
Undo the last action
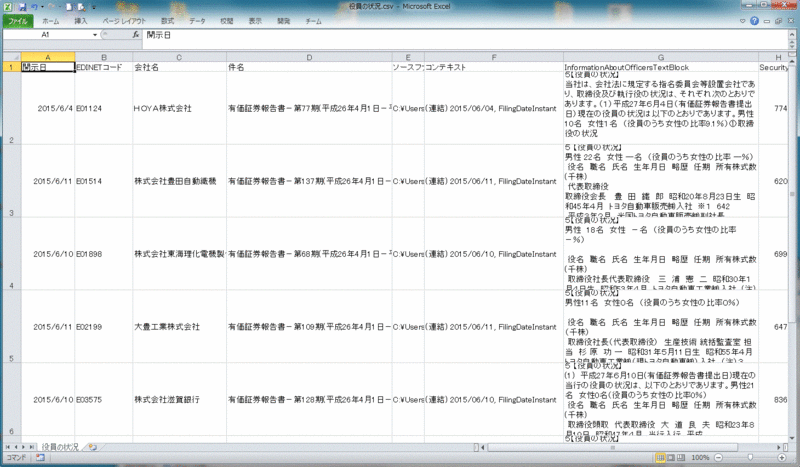tap(35, 7)
